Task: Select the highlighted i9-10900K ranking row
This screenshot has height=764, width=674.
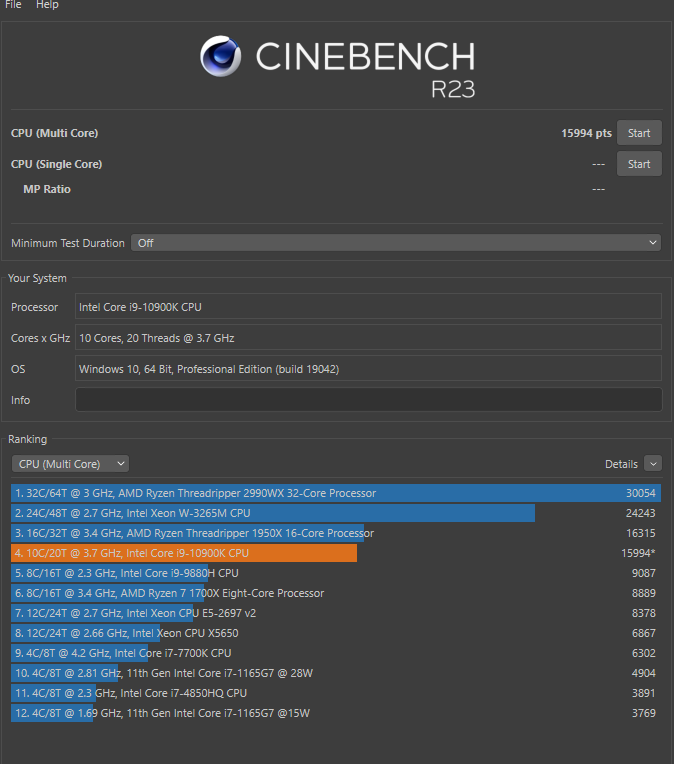Action: [336, 553]
